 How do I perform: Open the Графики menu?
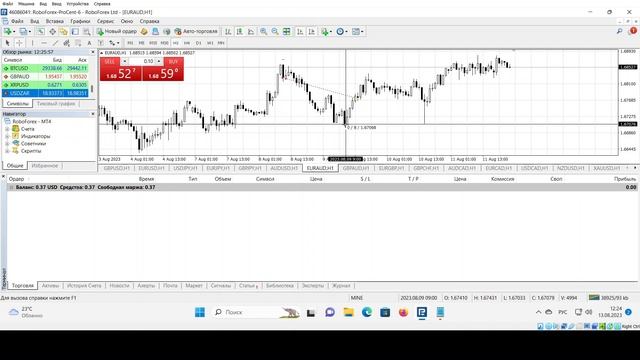coord(80,21)
